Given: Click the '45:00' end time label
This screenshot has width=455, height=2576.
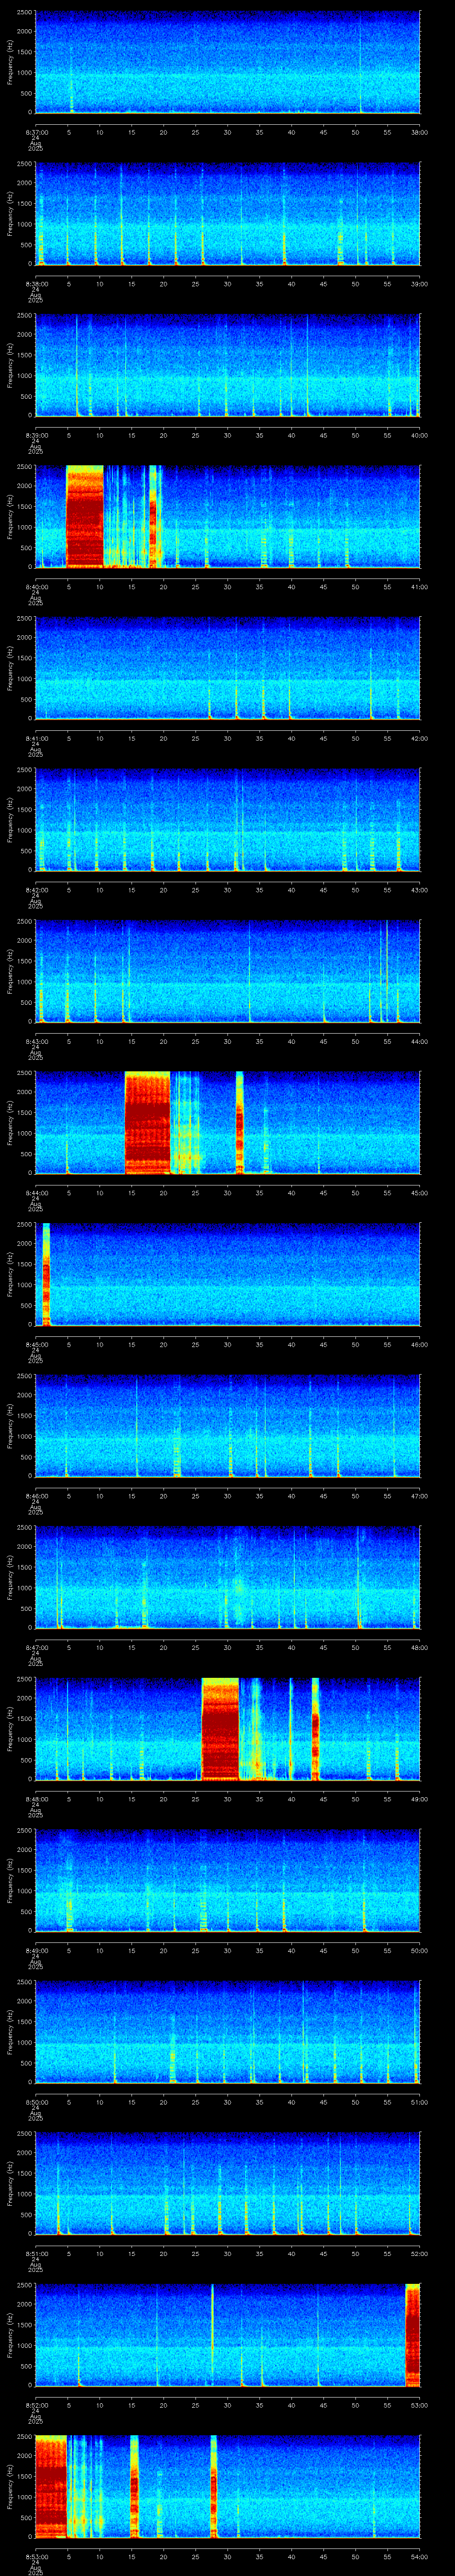Looking at the screenshot, I should pos(419,1193).
